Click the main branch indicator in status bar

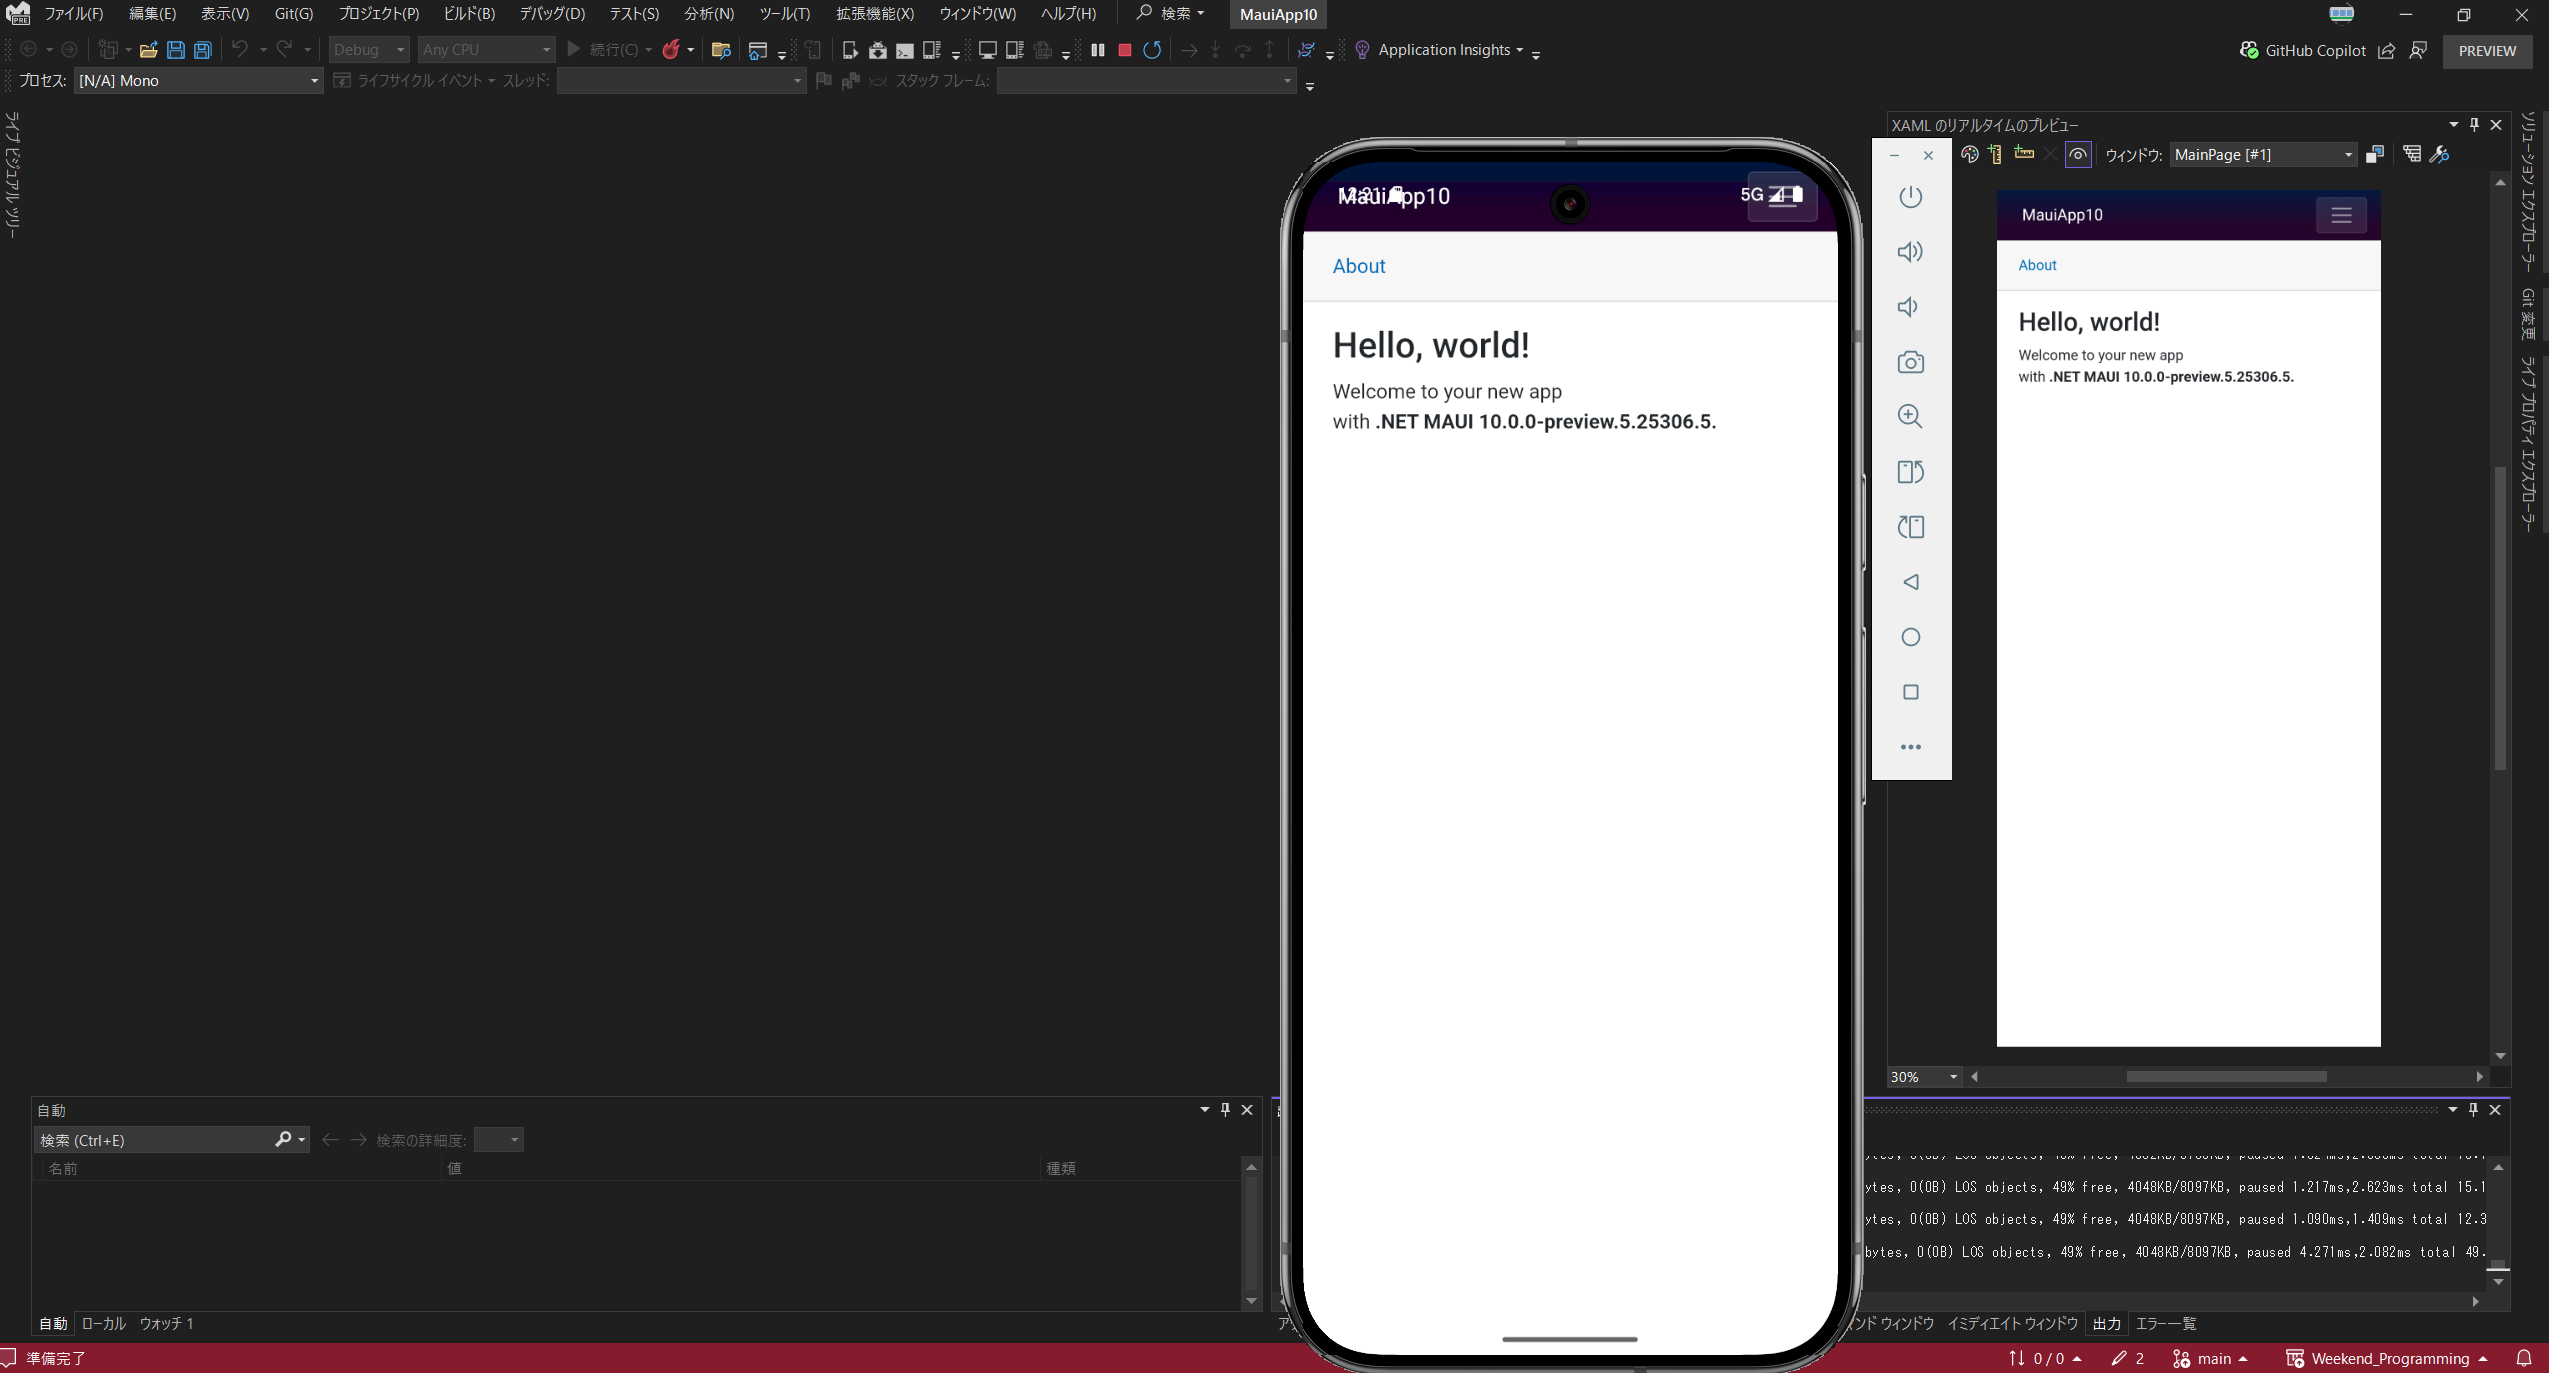pyautogui.click(x=2211, y=1358)
